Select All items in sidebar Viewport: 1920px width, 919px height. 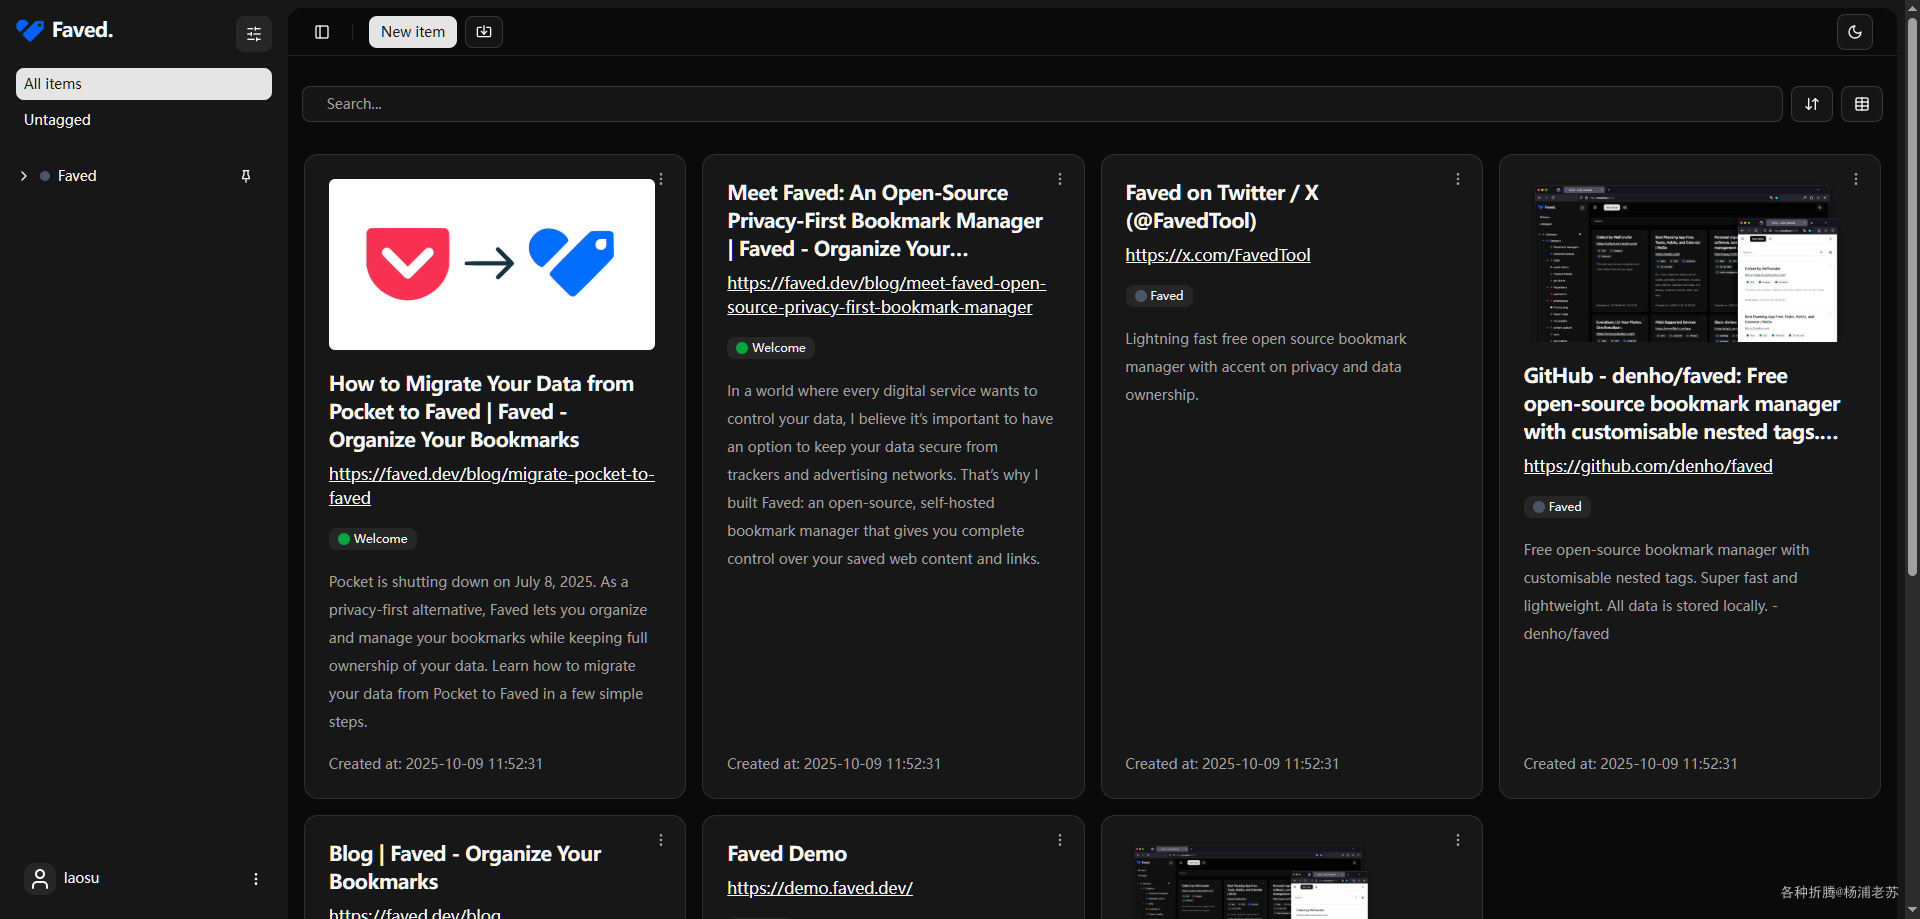tap(144, 84)
